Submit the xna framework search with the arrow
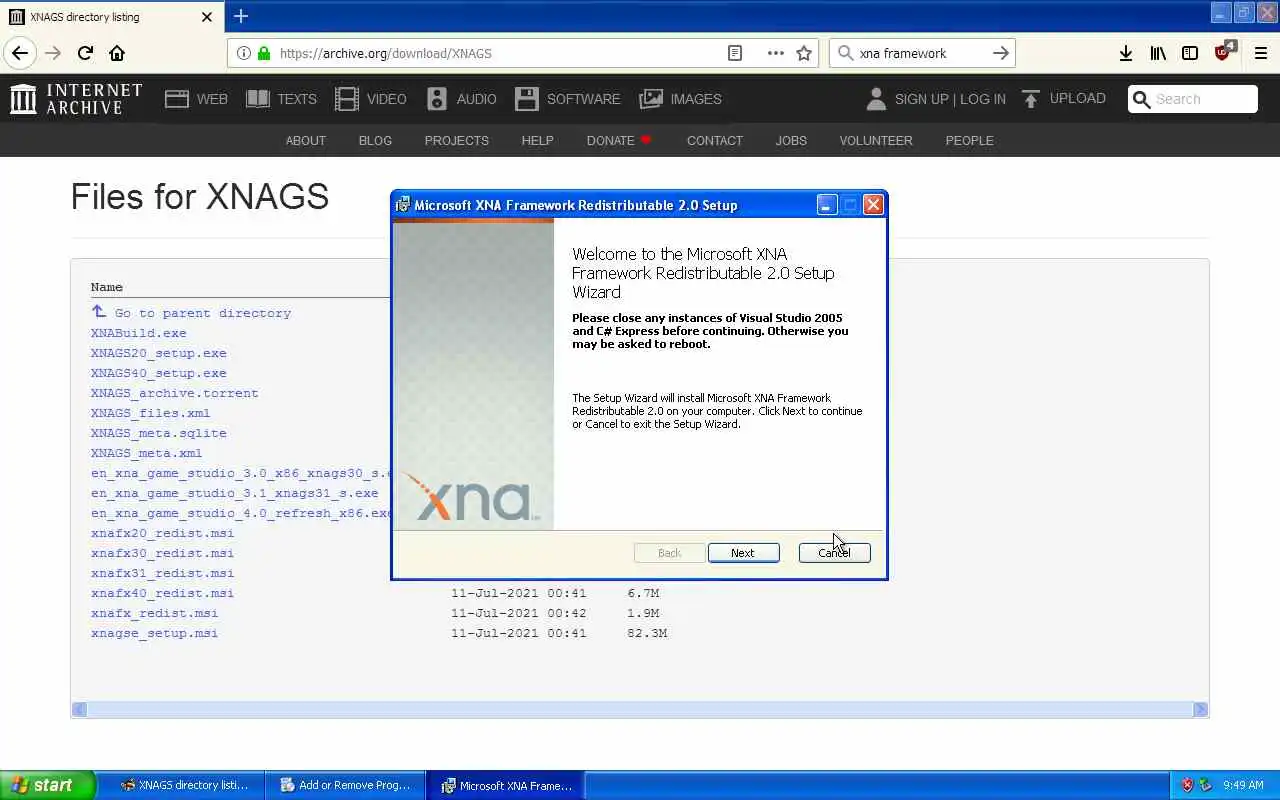This screenshot has height=800, width=1280. pos(1000,53)
